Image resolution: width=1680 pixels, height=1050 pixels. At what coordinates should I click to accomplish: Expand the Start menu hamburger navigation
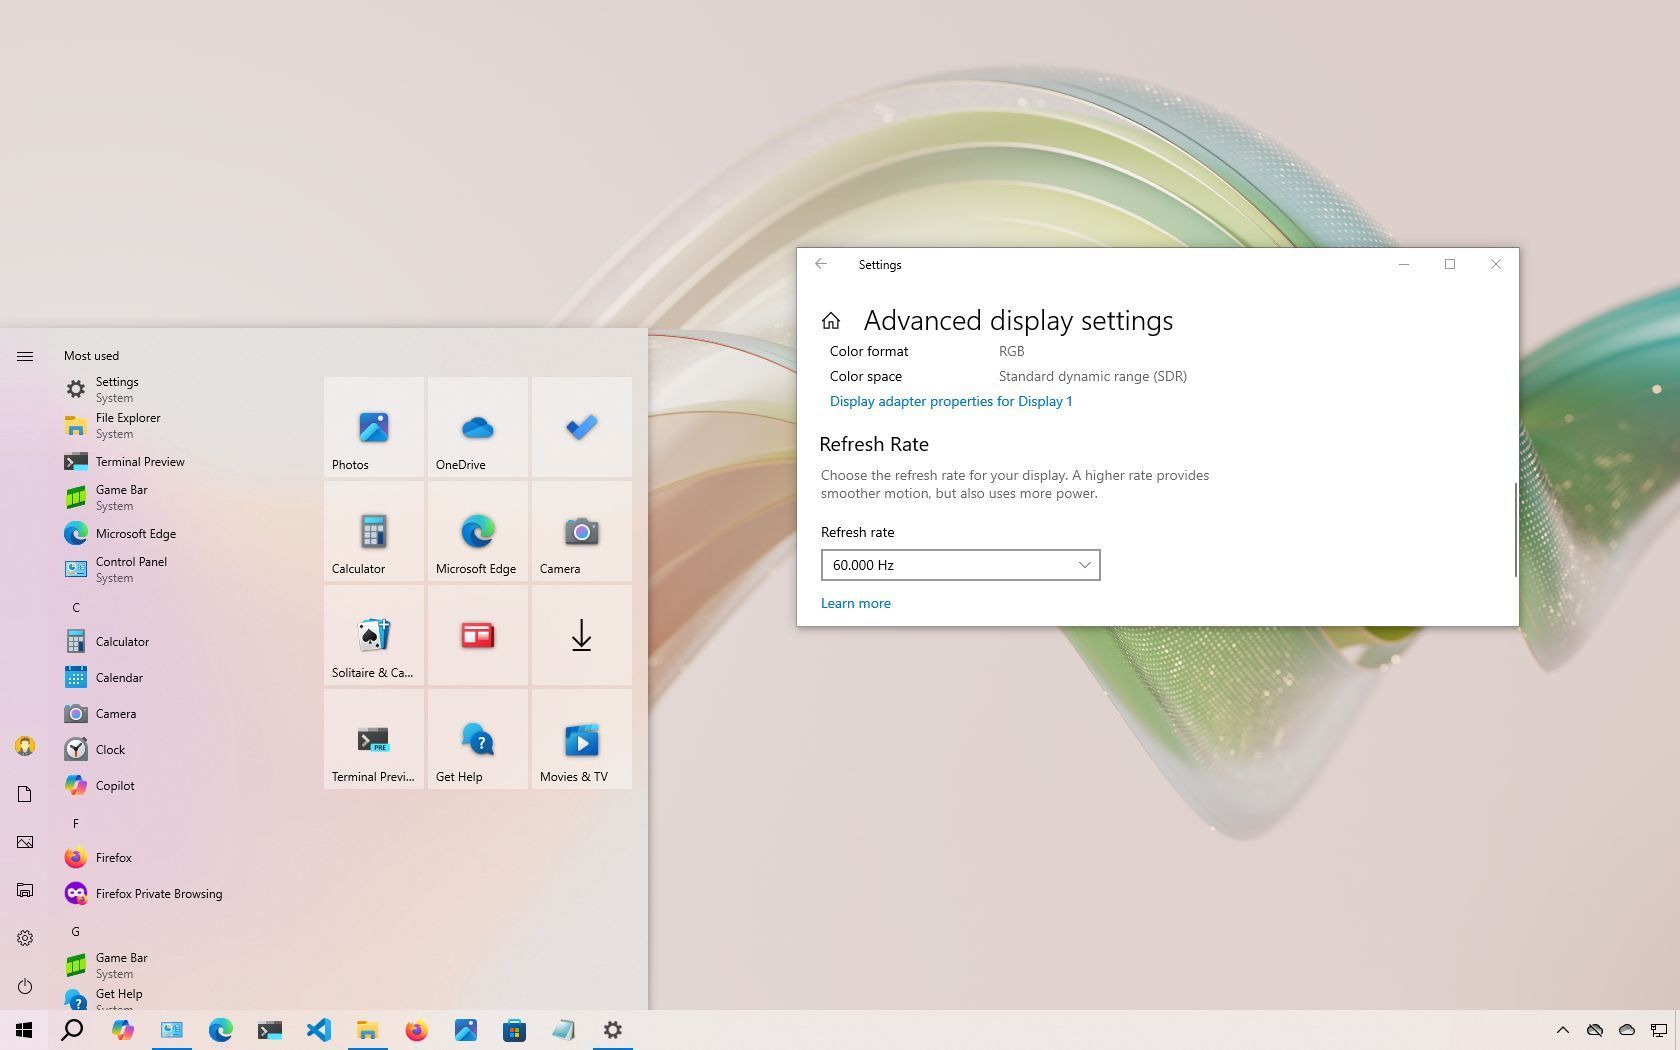click(x=25, y=355)
